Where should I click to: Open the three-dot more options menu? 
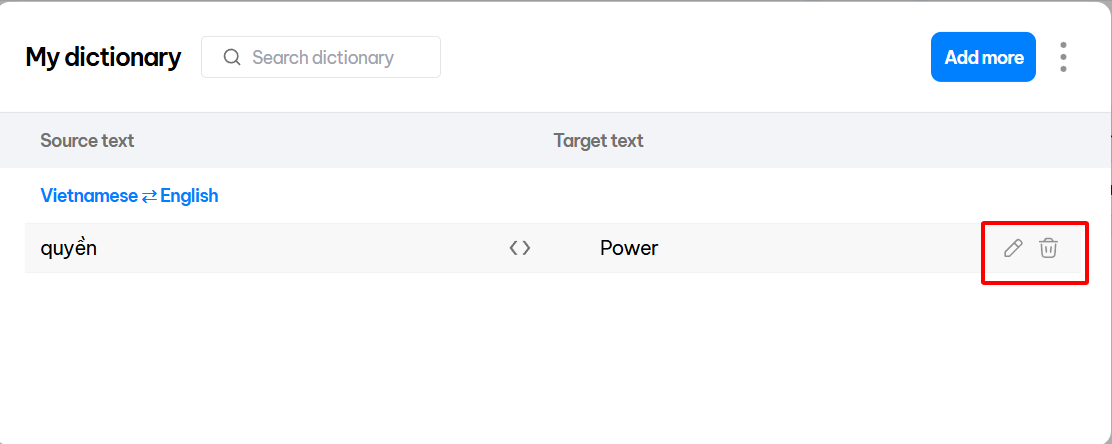(x=1063, y=57)
